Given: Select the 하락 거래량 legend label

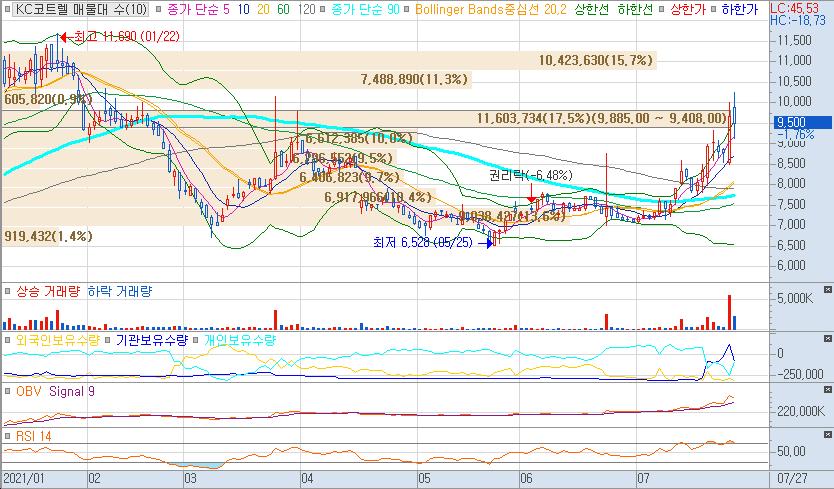Looking at the screenshot, I should click(120, 291).
